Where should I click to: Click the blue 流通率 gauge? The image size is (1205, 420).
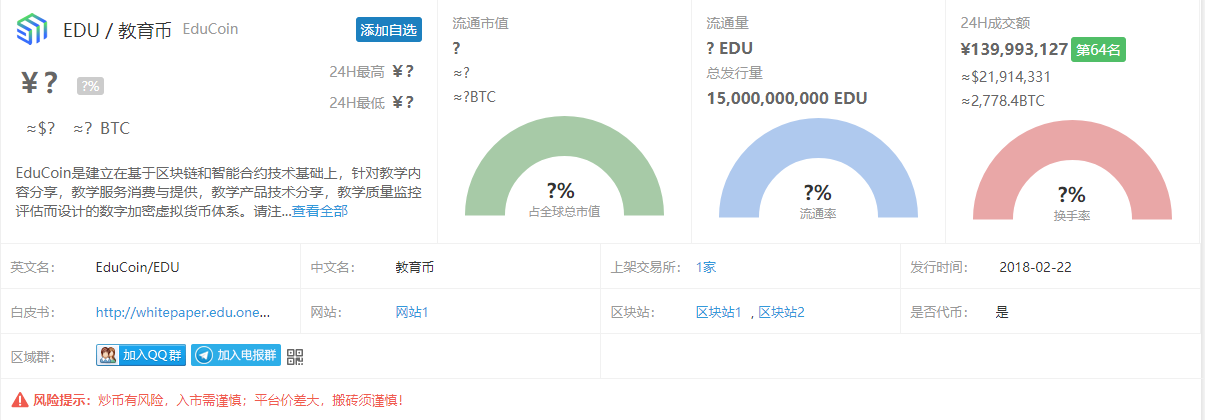point(818,167)
